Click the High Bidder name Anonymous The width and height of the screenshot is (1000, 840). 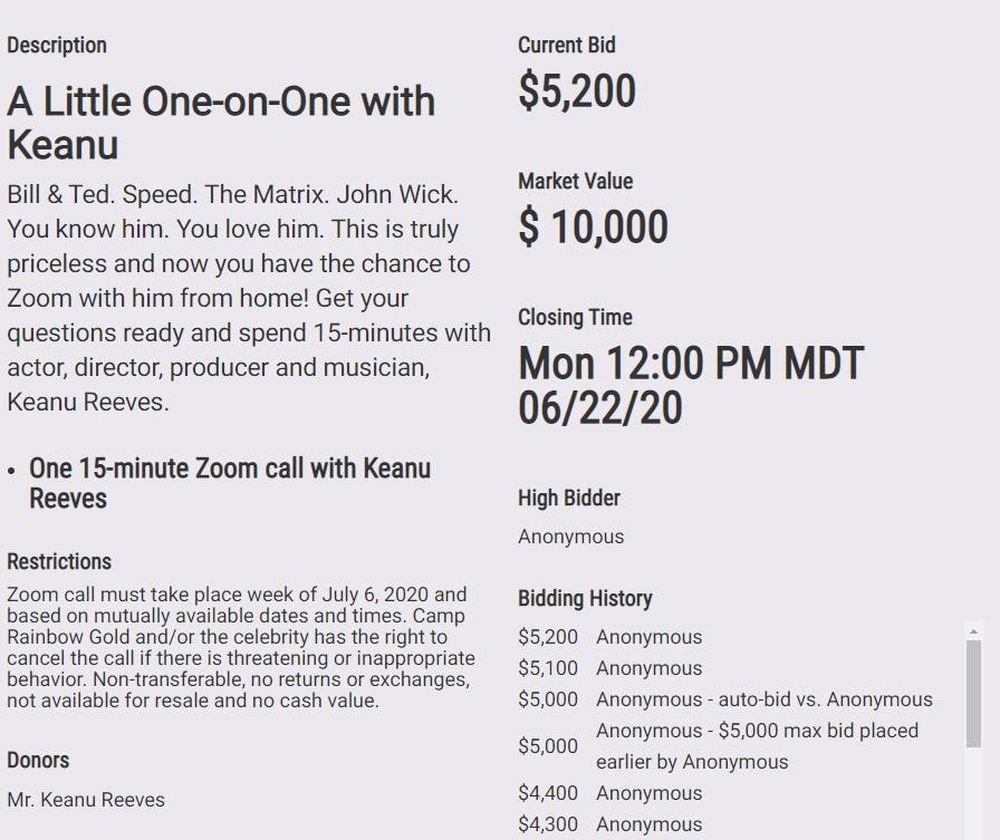(x=571, y=537)
